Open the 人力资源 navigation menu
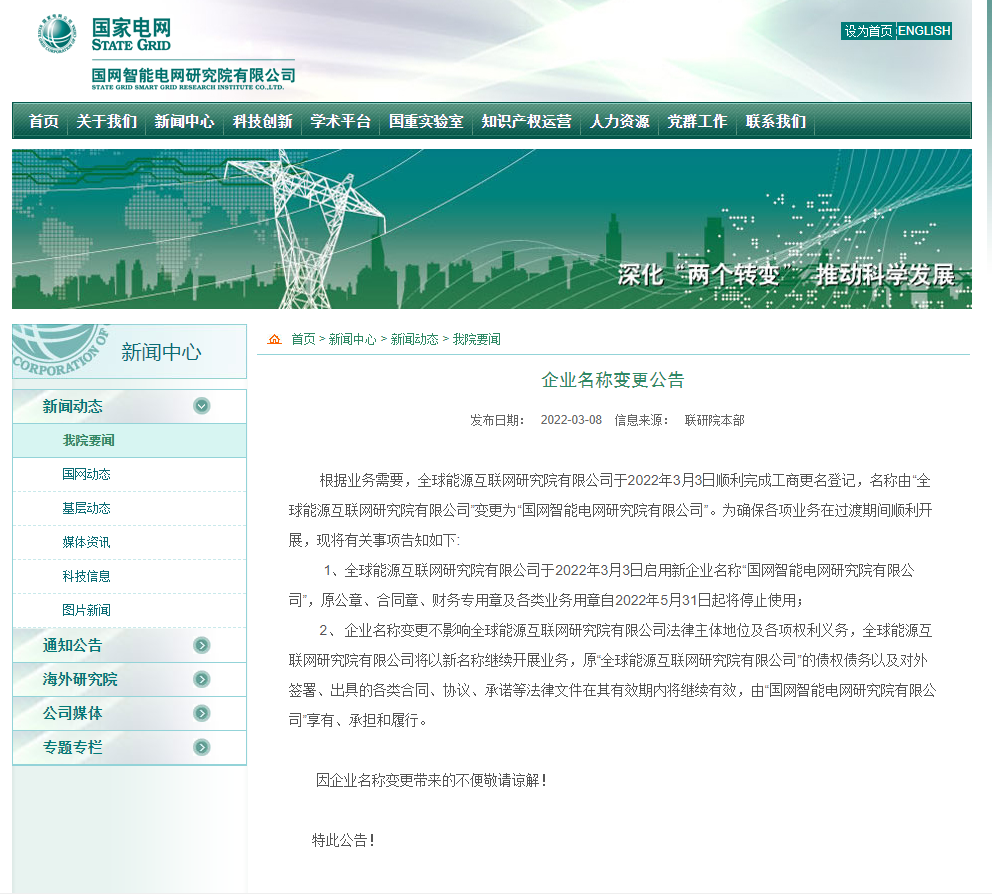The height and width of the screenshot is (896, 992). pos(619,121)
